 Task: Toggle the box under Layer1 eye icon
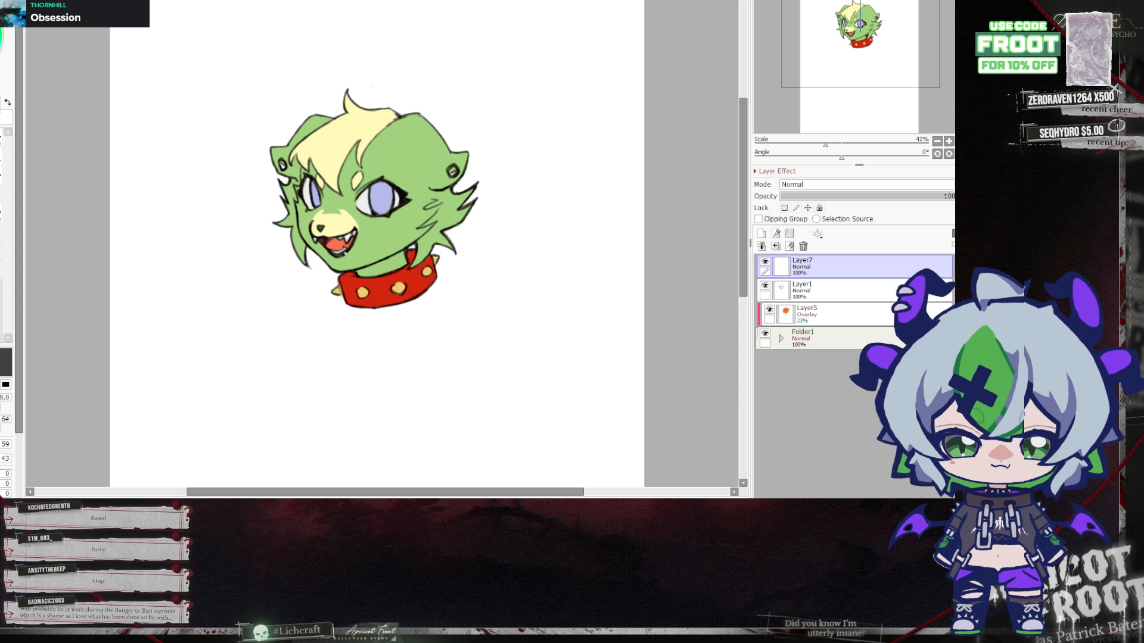765,296
